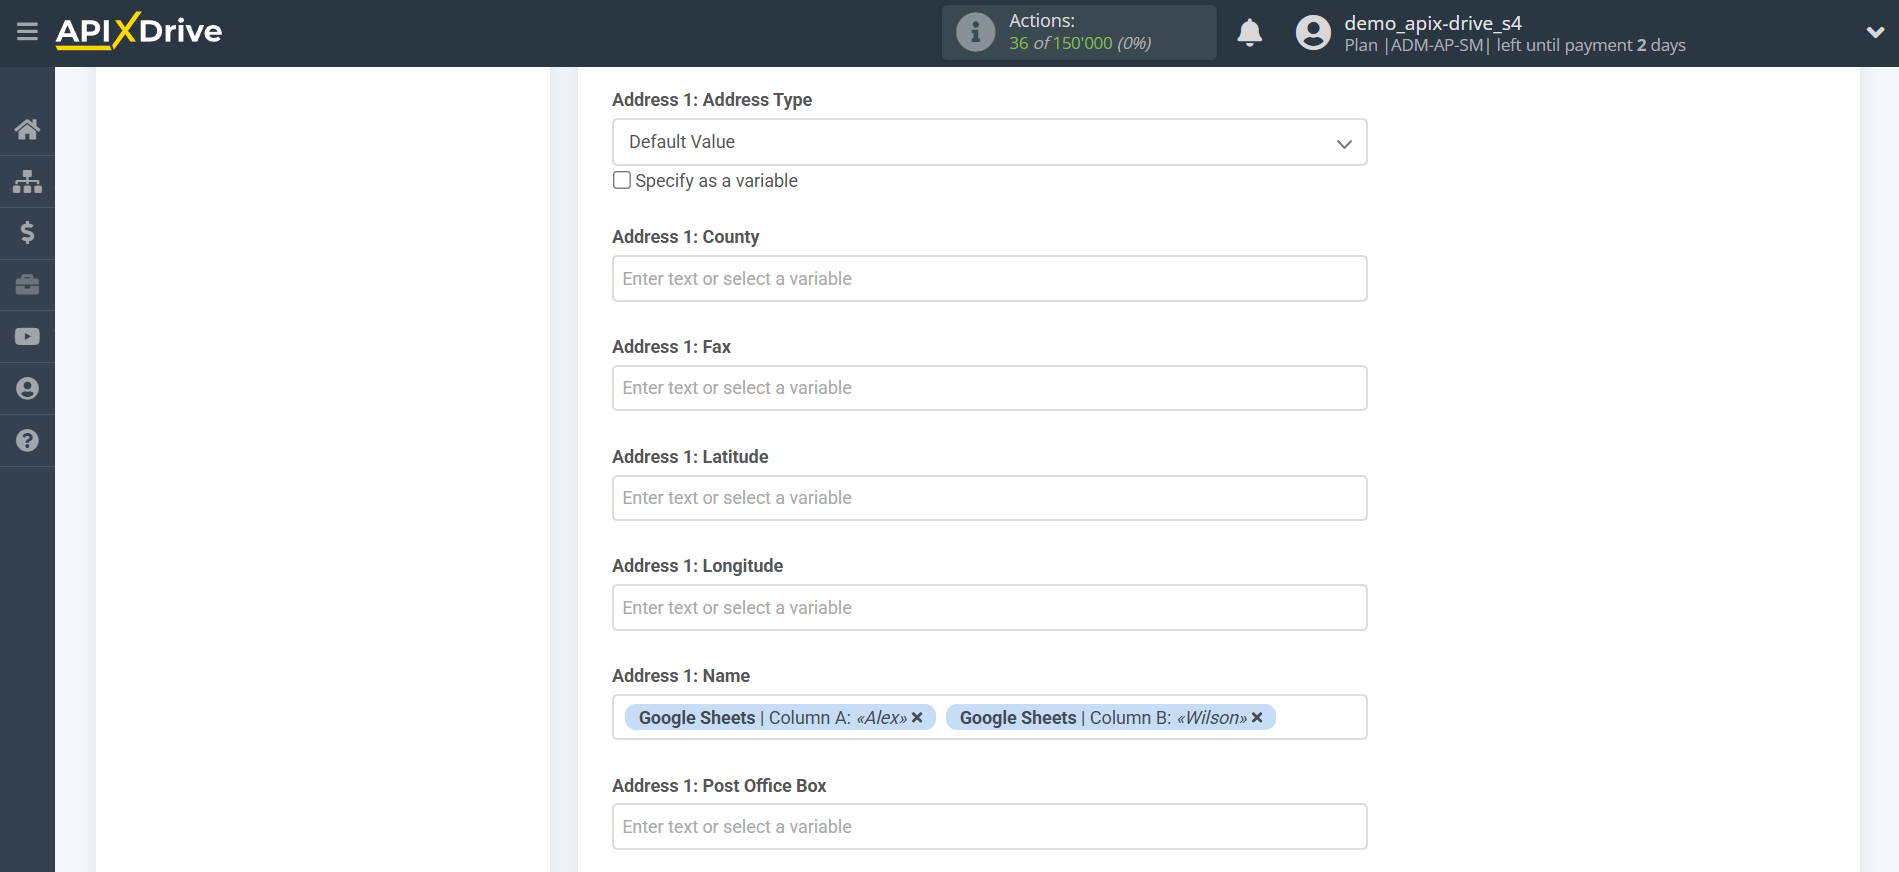Open the Address Type dropdown
This screenshot has width=1899, height=872.
tap(989, 142)
